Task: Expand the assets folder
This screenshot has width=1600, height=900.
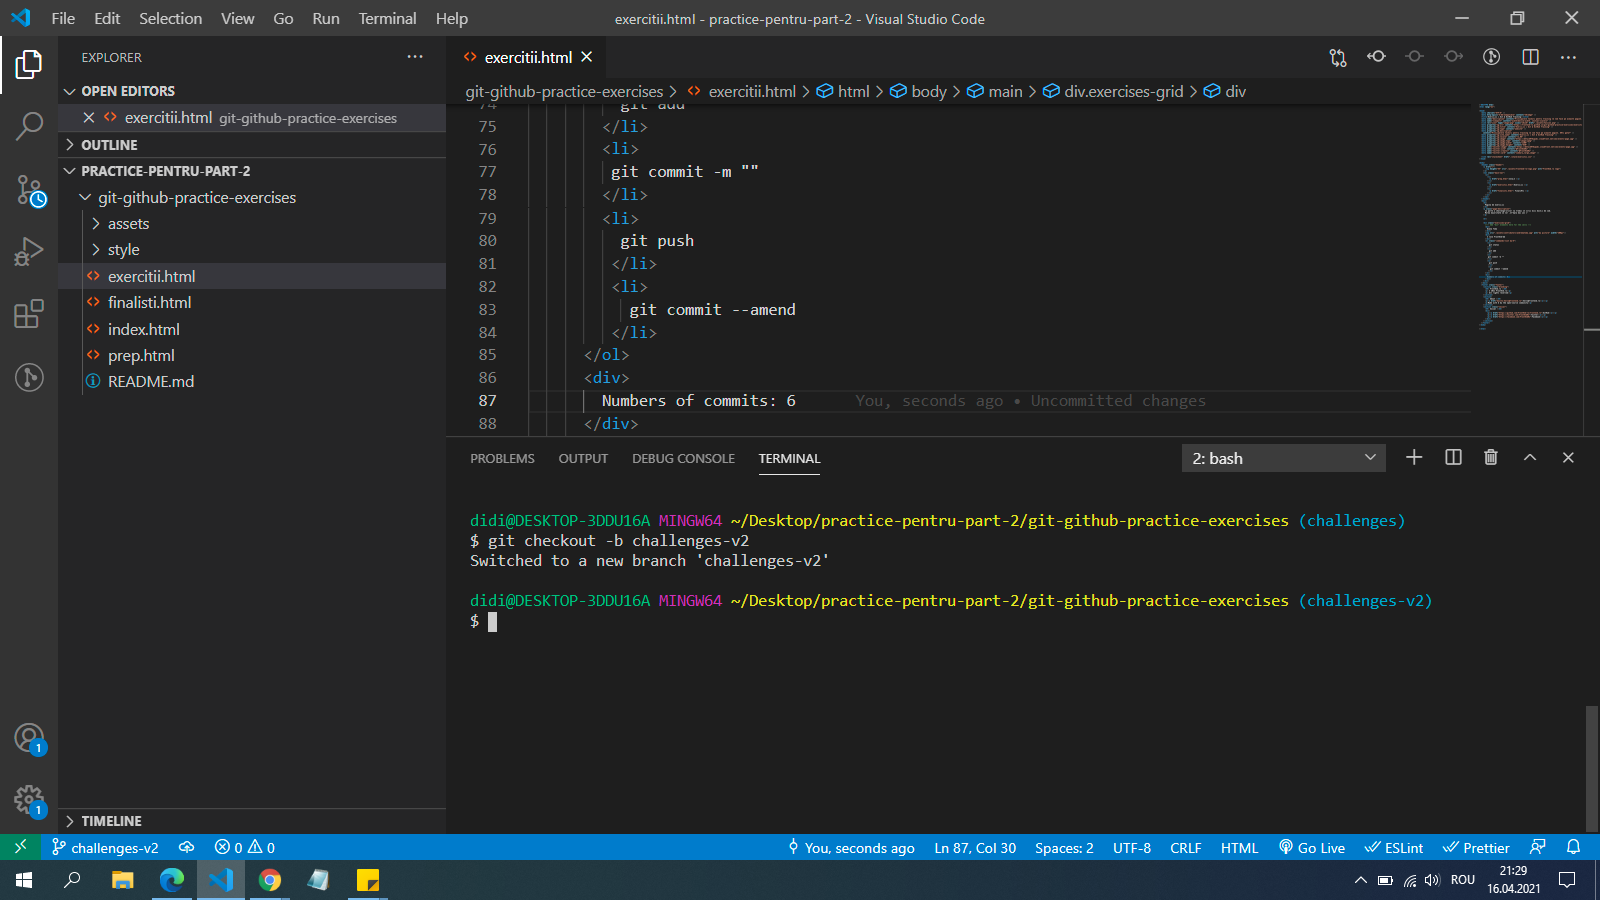Action: click(128, 224)
